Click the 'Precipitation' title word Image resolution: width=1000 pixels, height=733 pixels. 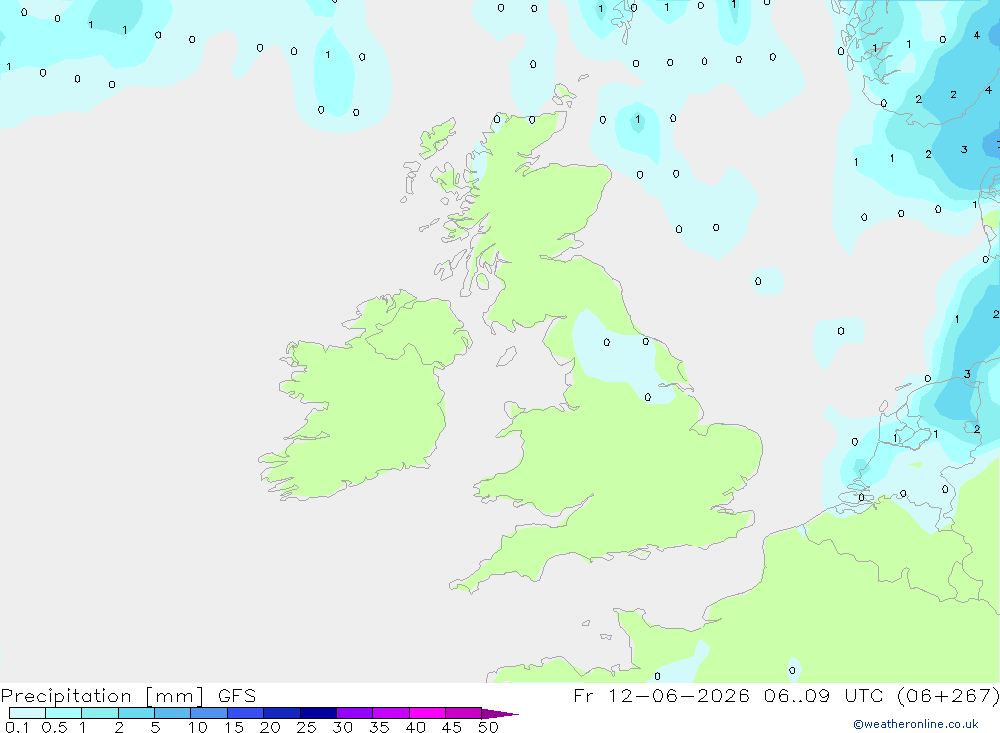66,696
